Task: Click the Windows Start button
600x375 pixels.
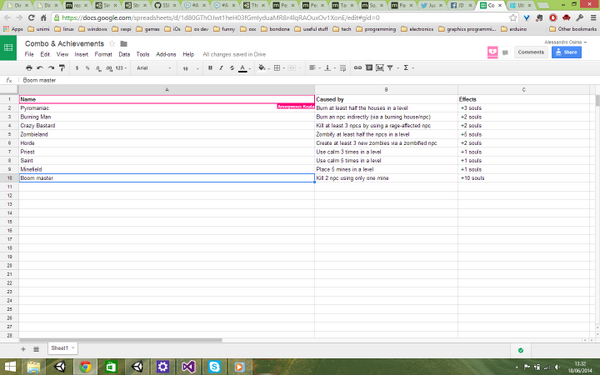Action: point(10,367)
